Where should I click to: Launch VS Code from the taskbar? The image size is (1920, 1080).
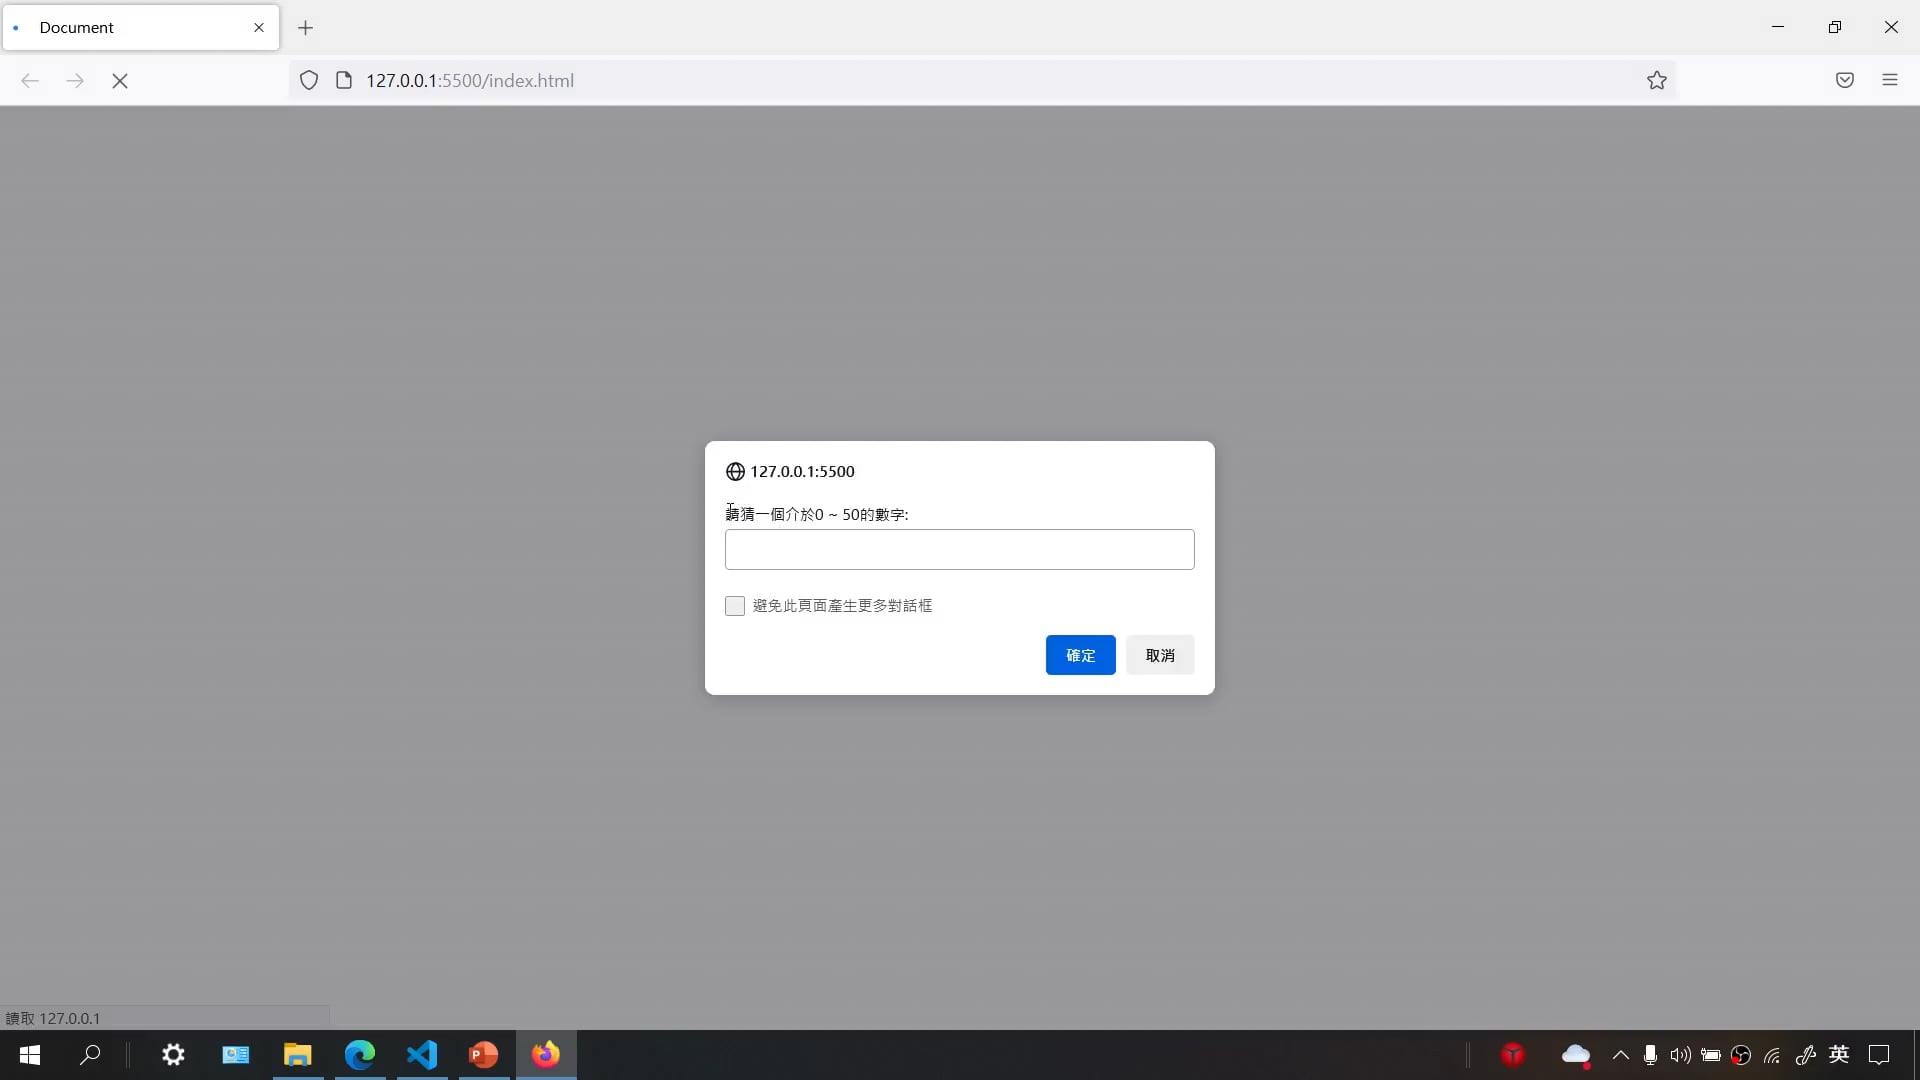pos(422,1055)
